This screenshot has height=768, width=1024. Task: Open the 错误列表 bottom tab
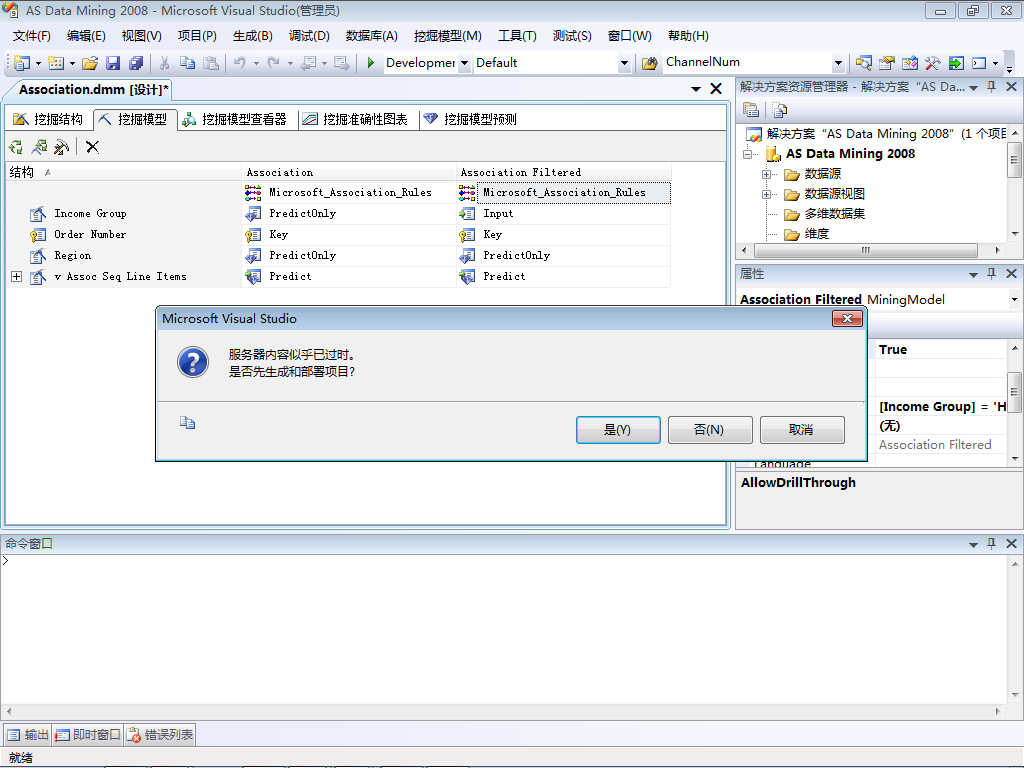(x=160, y=735)
